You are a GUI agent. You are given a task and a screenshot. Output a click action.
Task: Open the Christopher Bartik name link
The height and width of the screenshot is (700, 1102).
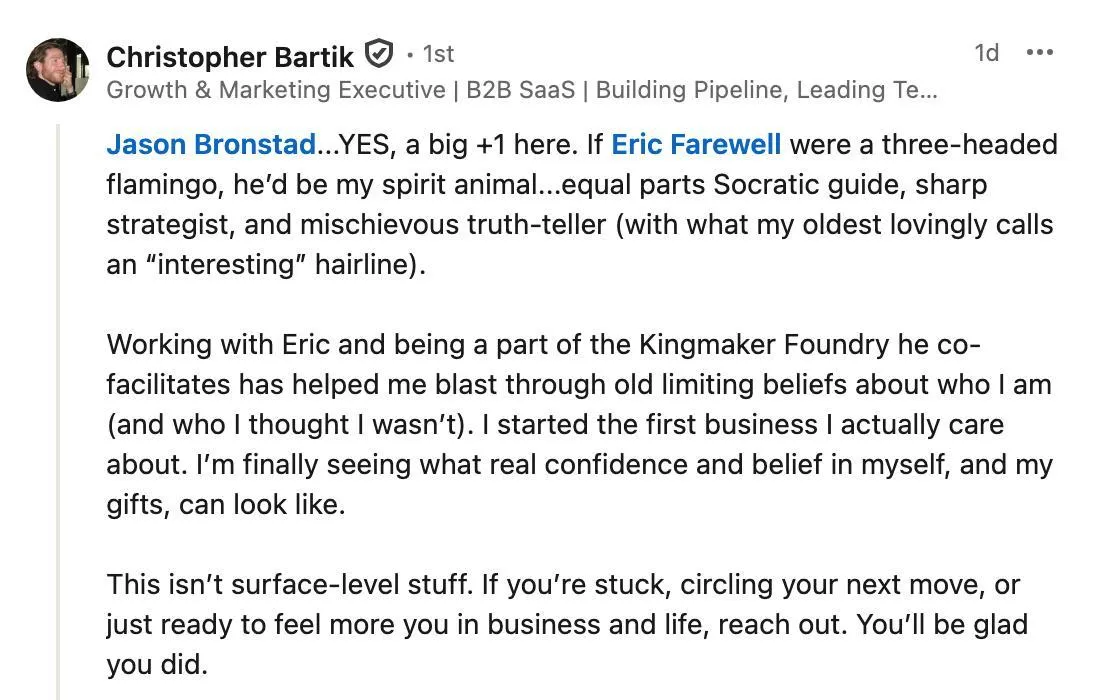[x=230, y=57]
